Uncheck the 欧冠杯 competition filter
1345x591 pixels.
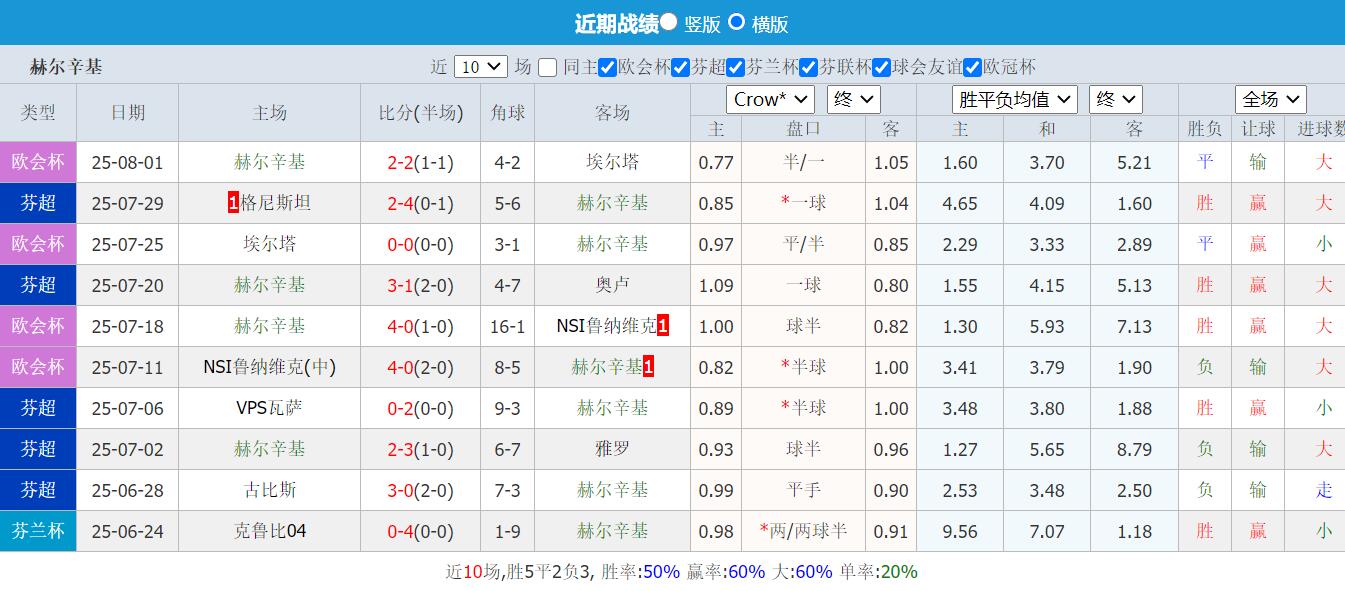tap(972, 68)
